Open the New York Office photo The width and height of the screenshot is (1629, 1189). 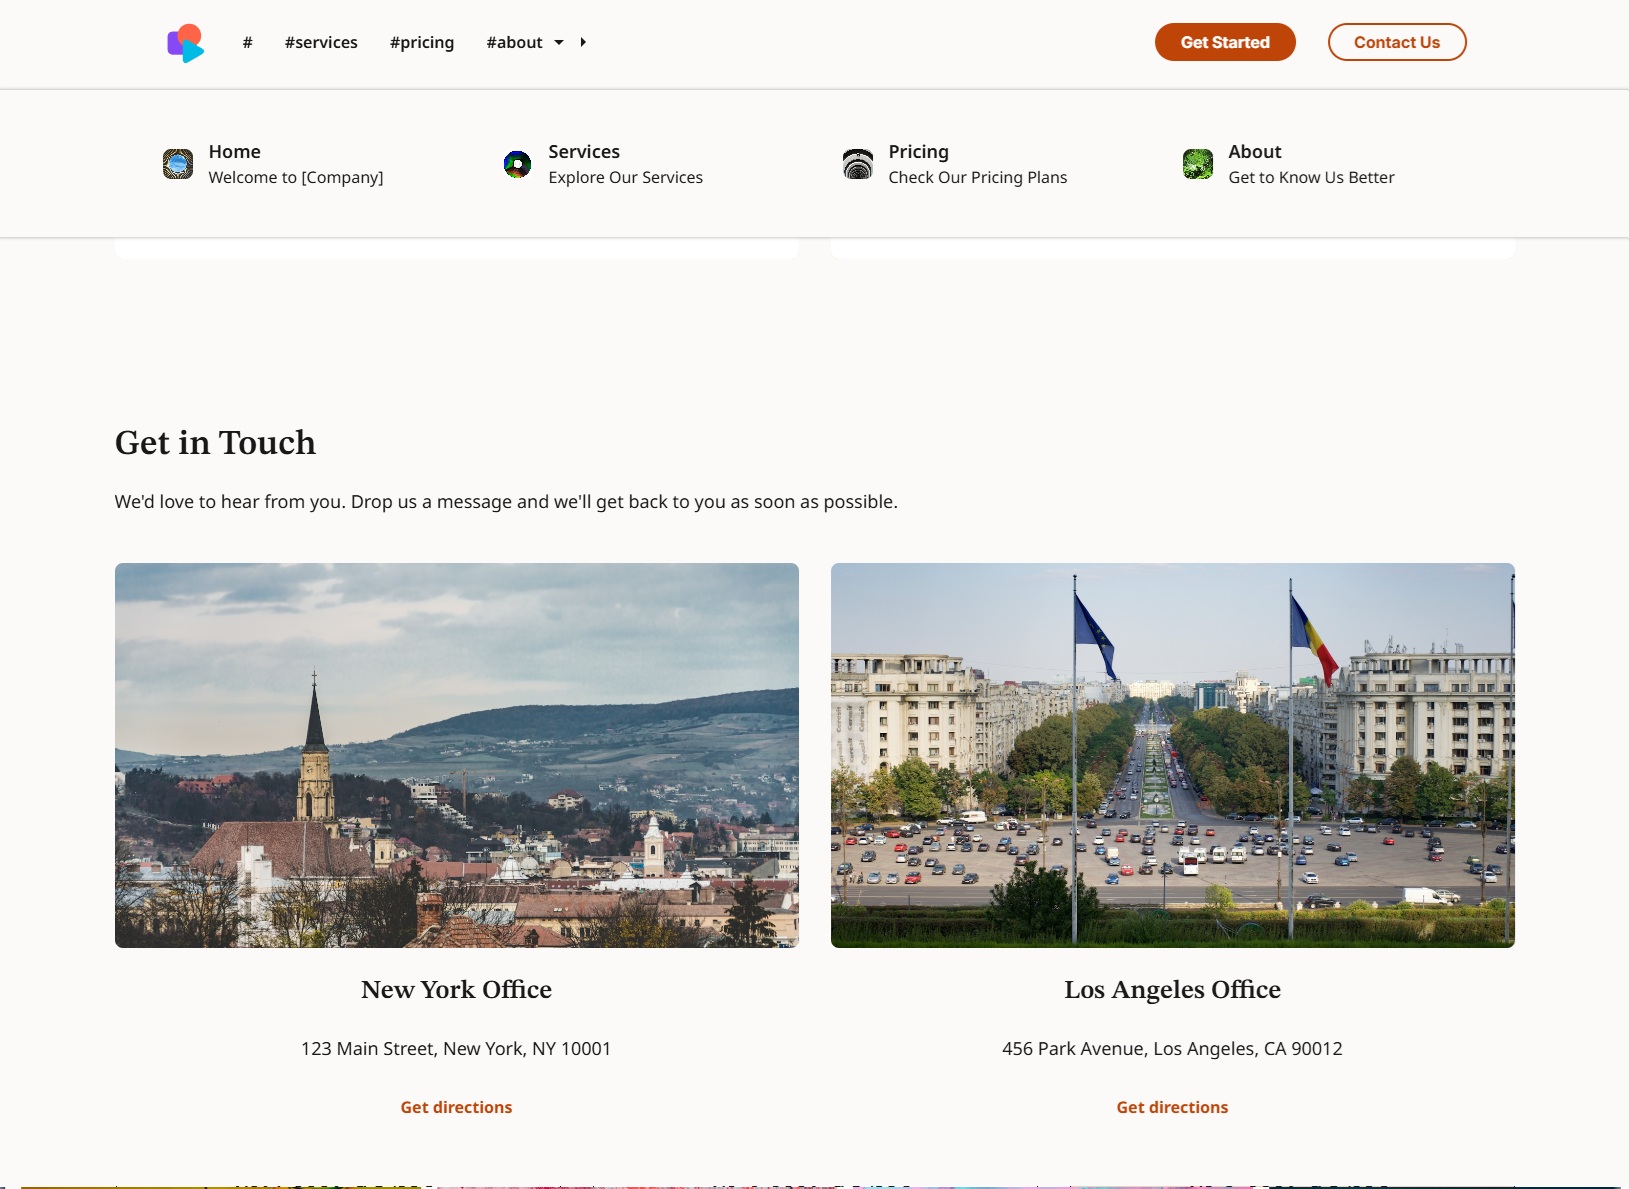click(x=457, y=755)
